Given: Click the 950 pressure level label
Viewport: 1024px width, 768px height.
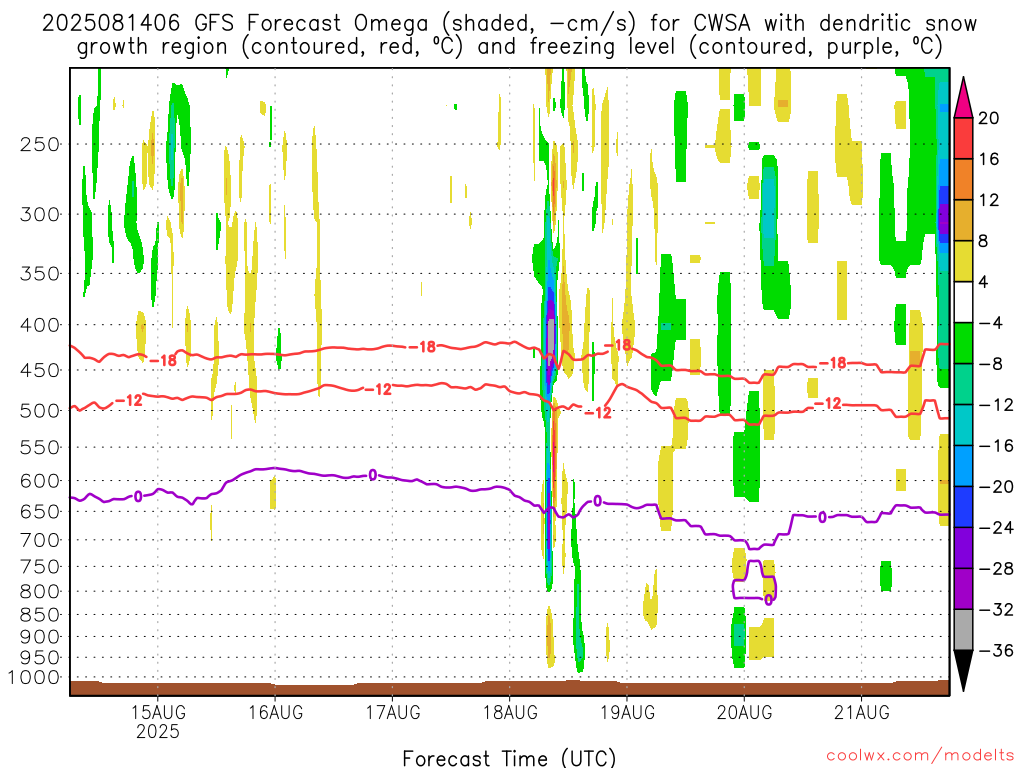Looking at the screenshot, I should (40, 658).
